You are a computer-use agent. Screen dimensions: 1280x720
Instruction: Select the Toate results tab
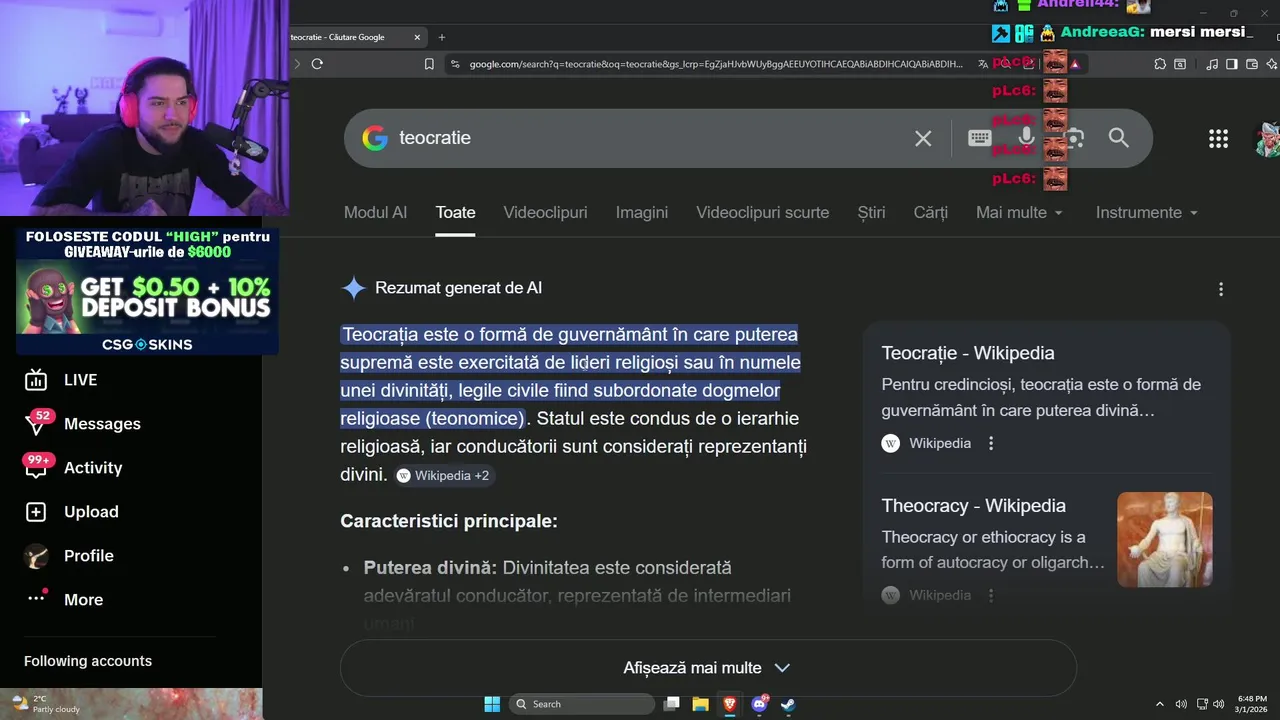point(455,212)
